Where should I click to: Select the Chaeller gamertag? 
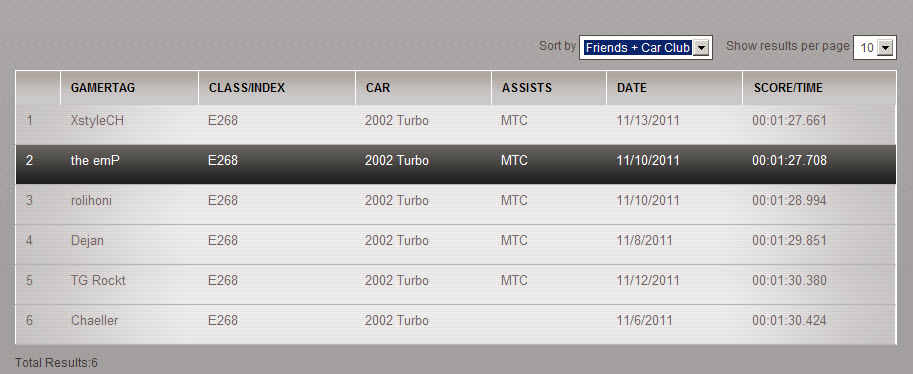pos(94,320)
